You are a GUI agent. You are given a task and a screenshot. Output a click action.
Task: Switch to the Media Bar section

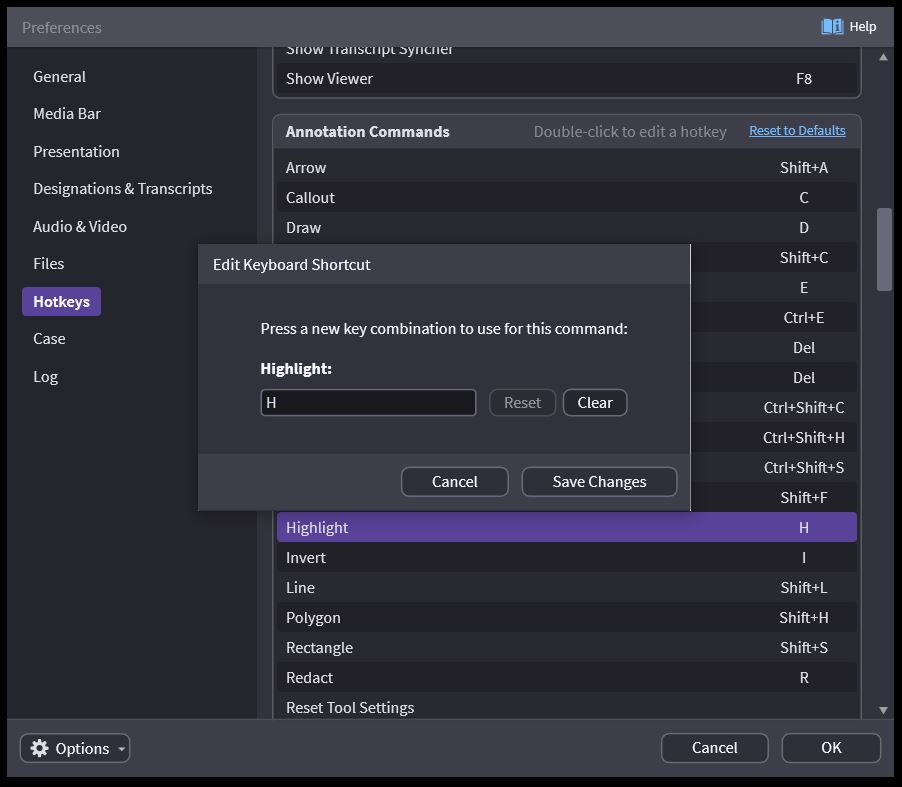[x=67, y=114]
